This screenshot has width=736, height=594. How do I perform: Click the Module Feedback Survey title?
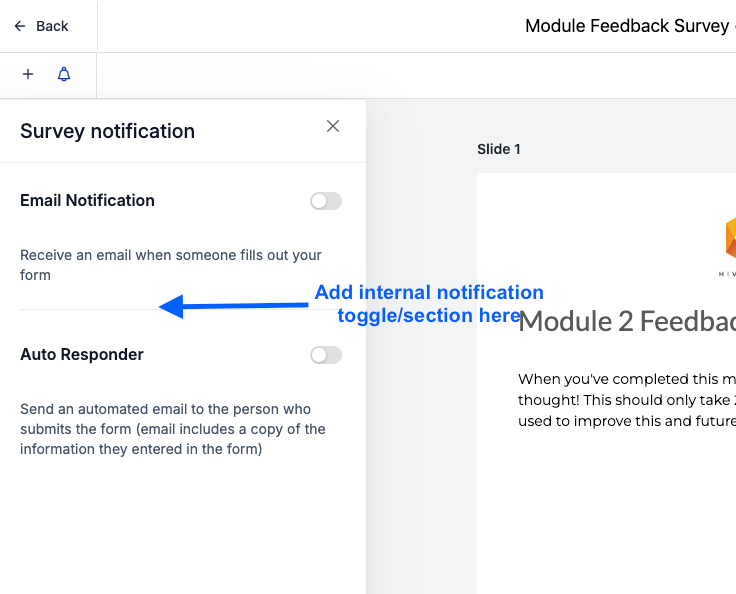pos(628,26)
